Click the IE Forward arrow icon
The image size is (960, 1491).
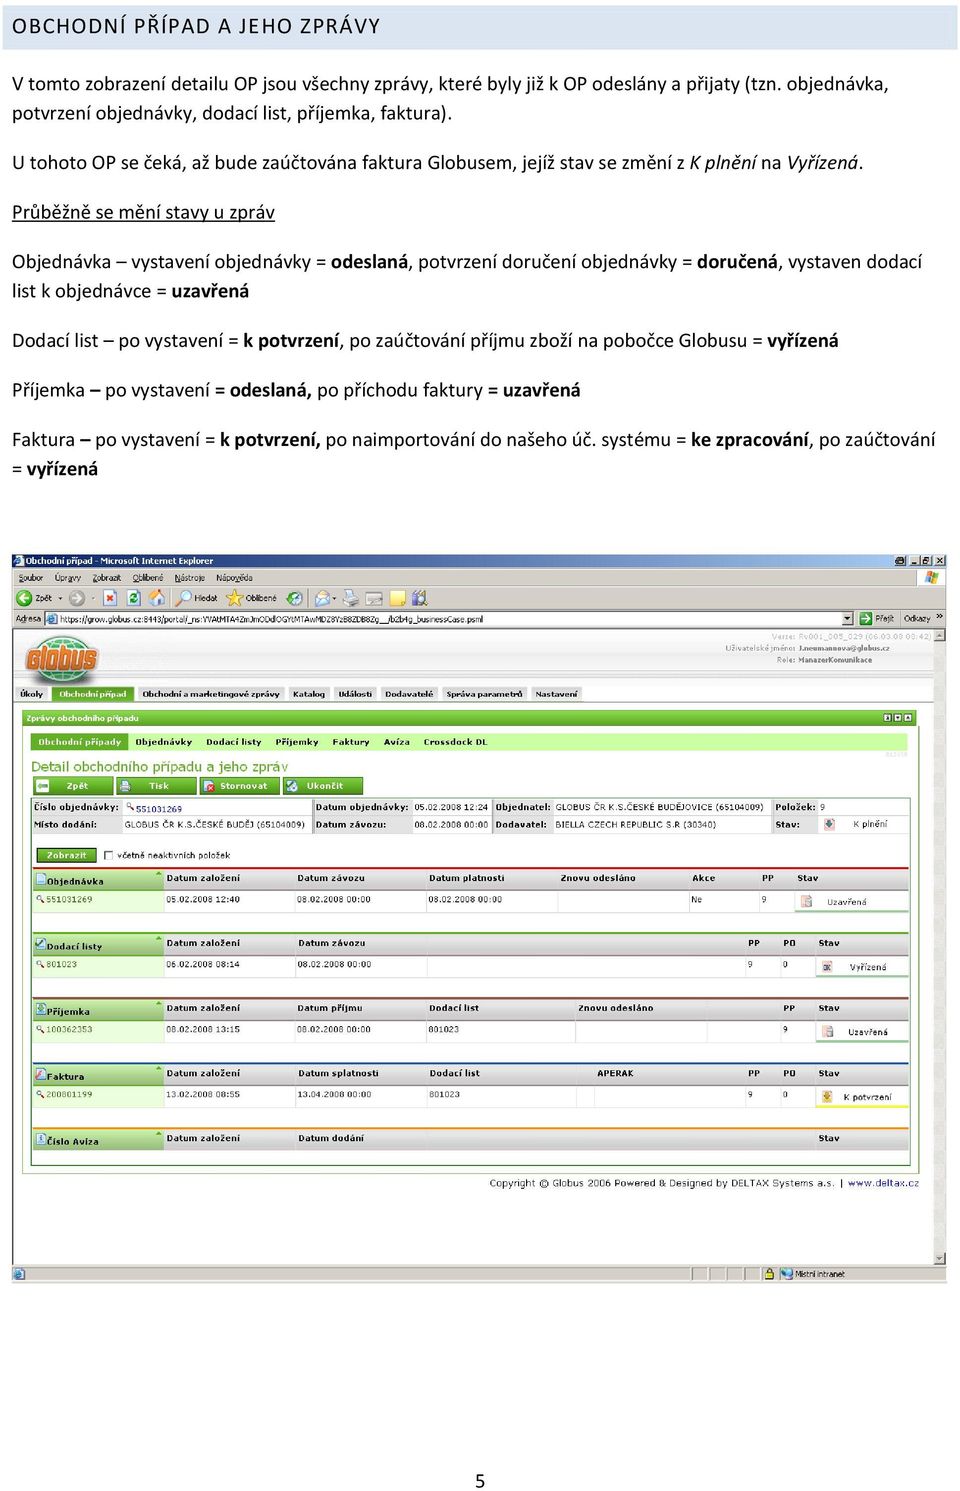coord(77,598)
